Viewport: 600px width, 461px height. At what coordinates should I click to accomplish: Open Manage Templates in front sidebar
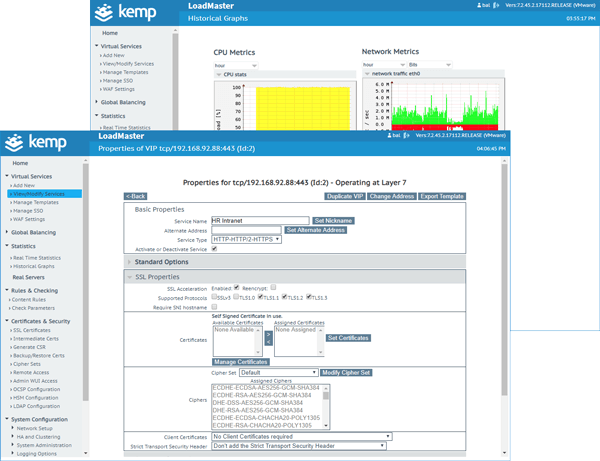tap(36, 202)
